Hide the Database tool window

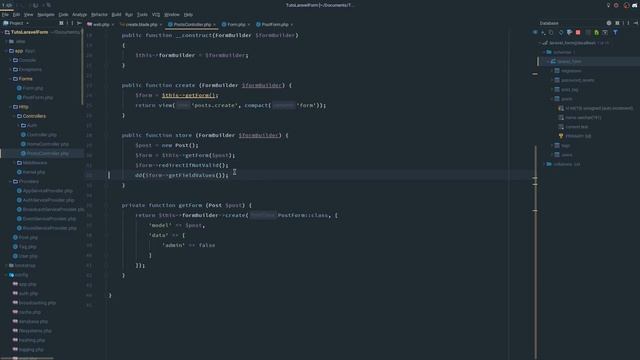(636, 23)
